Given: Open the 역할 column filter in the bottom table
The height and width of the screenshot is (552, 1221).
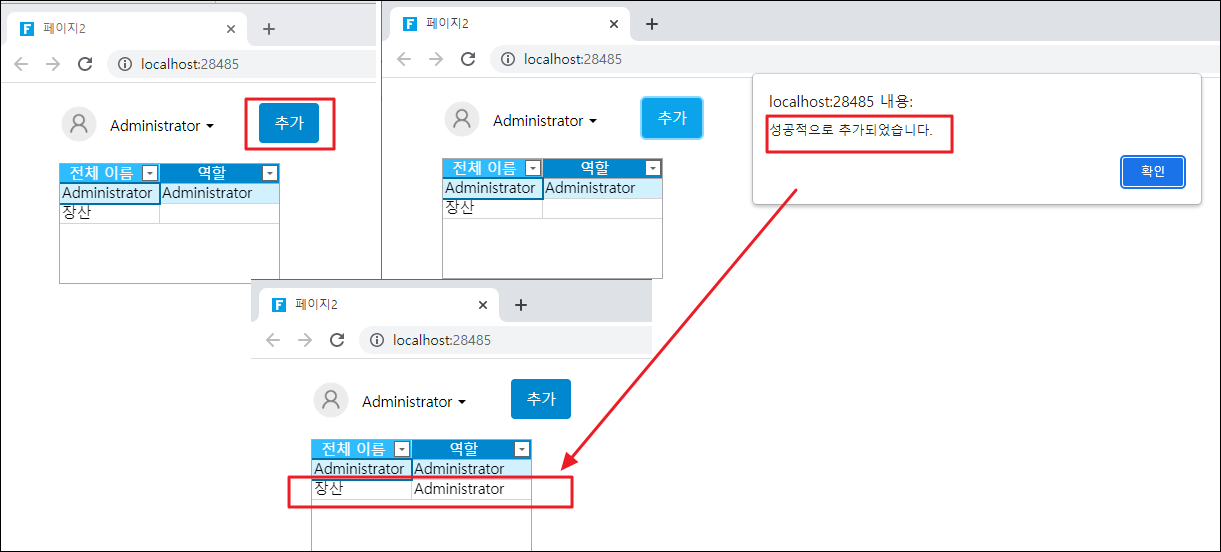Looking at the screenshot, I should click(521, 449).
